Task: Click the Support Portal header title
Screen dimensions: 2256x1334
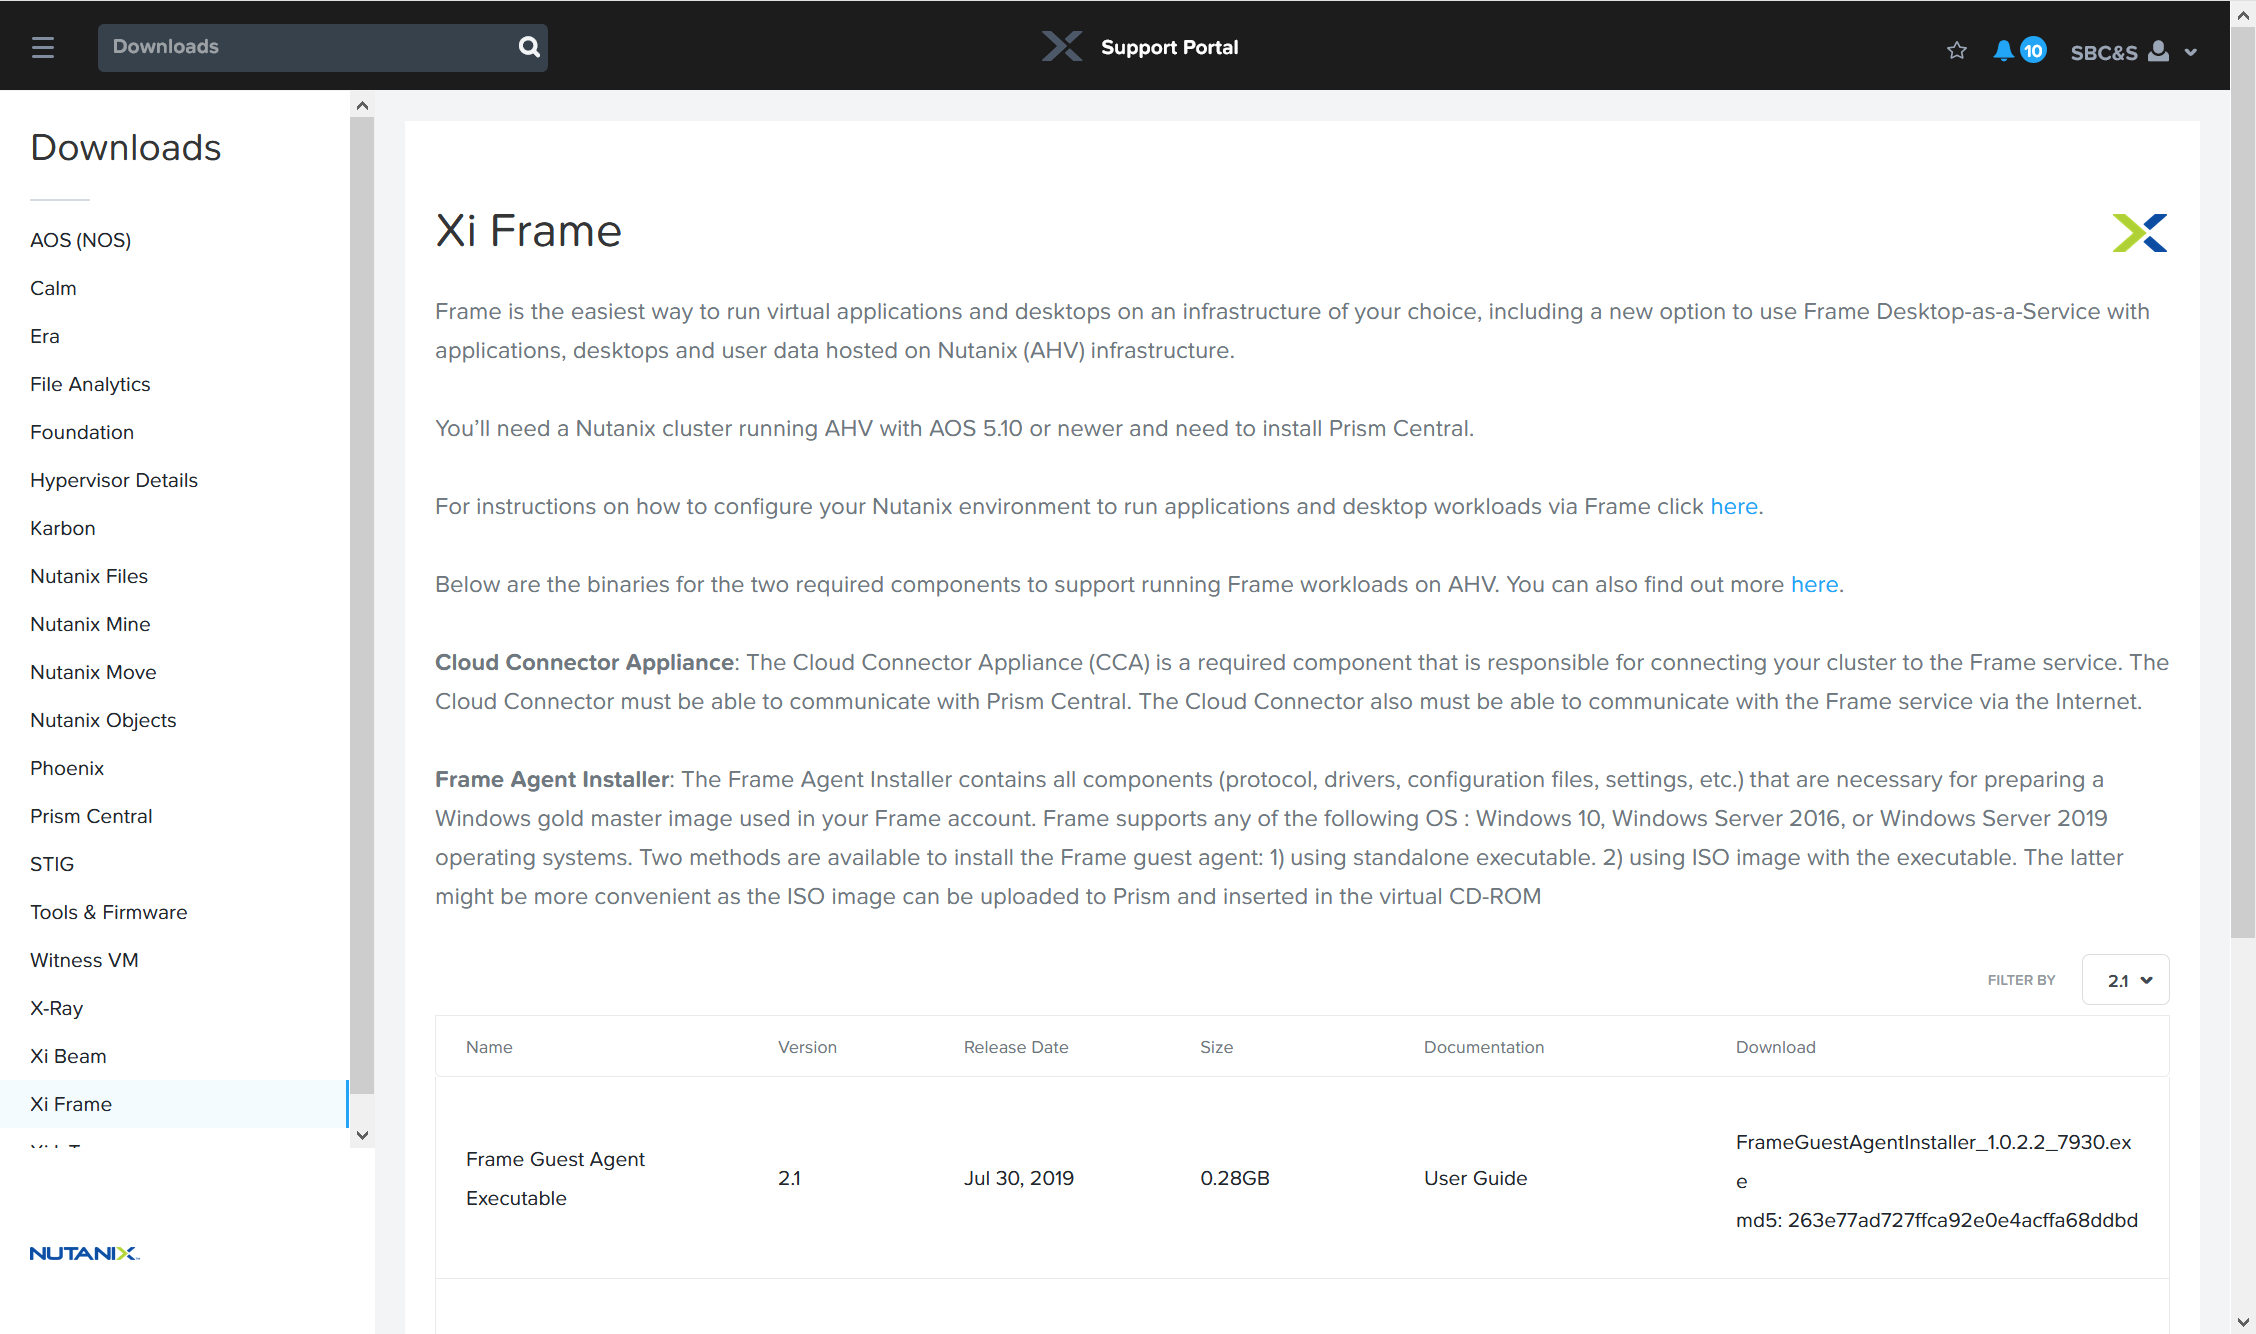Action: pyautogui.click(x=1169, y=47)
